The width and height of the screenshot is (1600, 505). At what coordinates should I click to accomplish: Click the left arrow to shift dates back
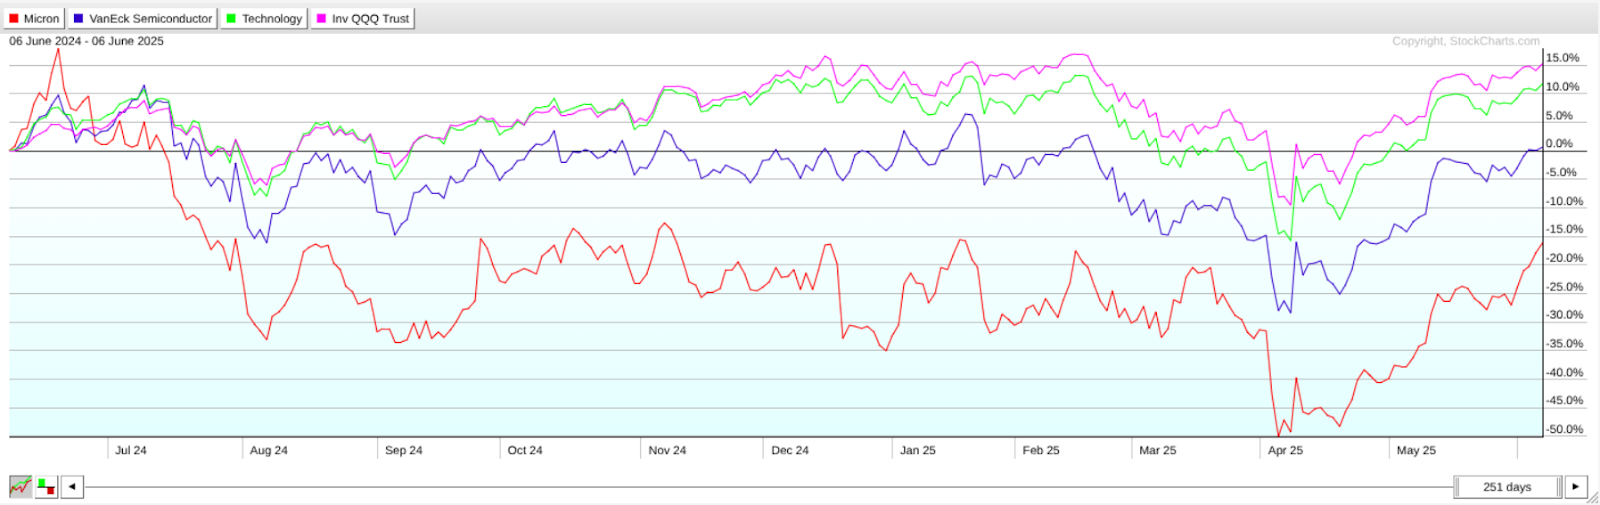click(72, 487)
